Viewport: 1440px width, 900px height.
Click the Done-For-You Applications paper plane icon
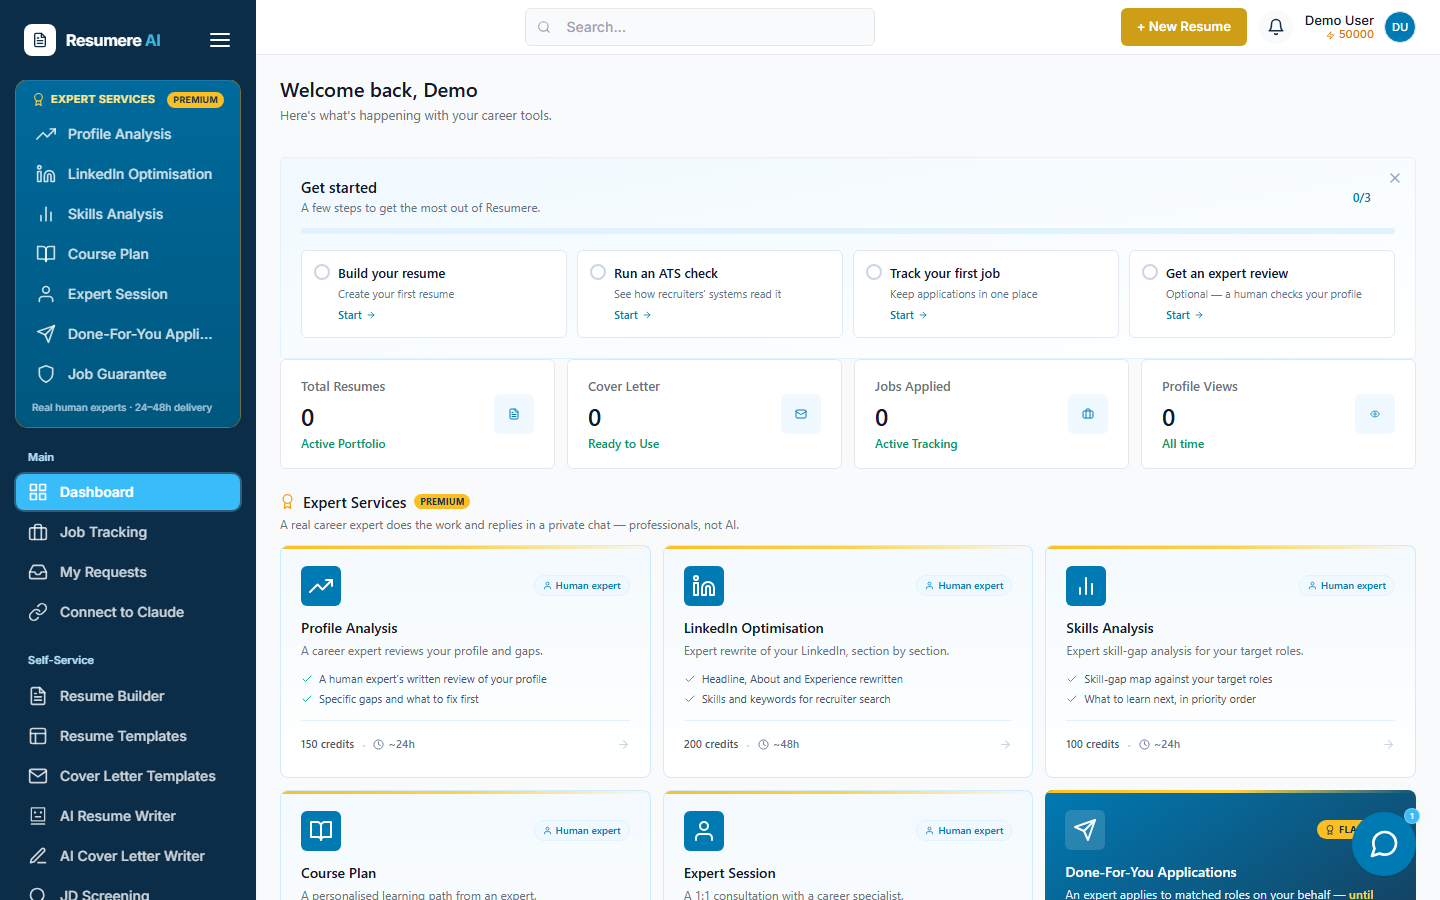click(x=1085, y=830)
